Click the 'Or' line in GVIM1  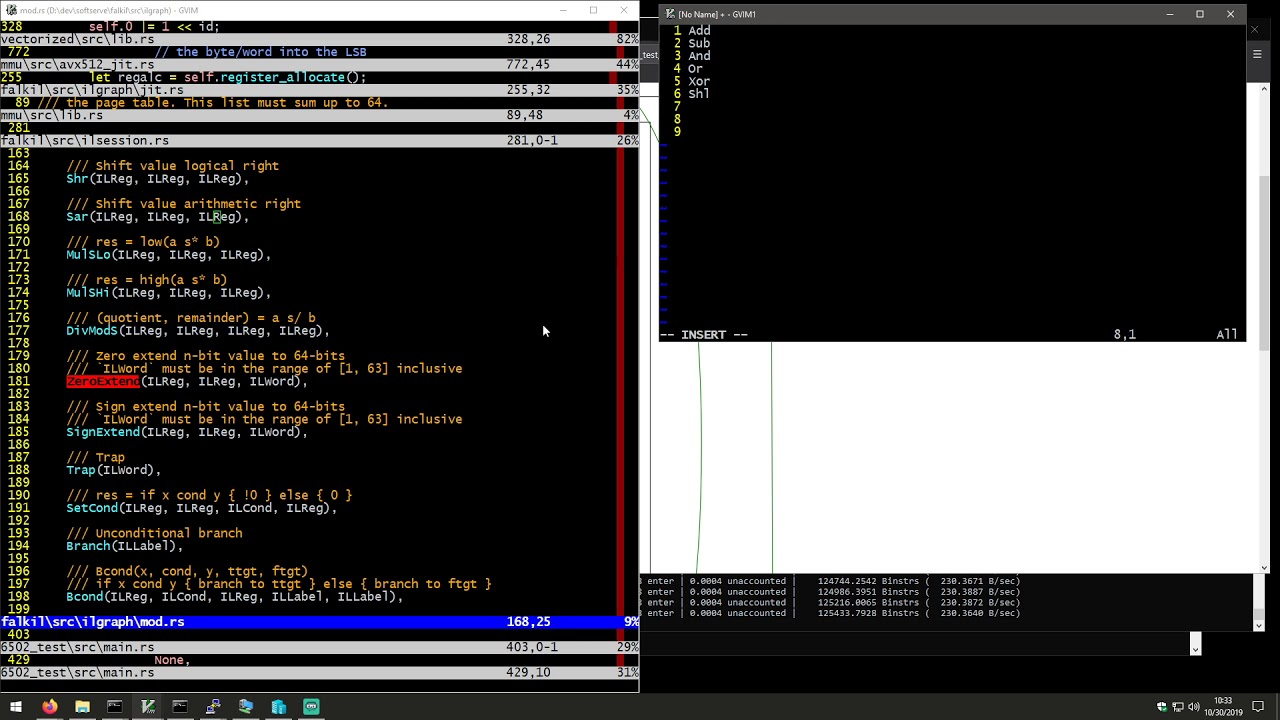(x=695, y=69)
